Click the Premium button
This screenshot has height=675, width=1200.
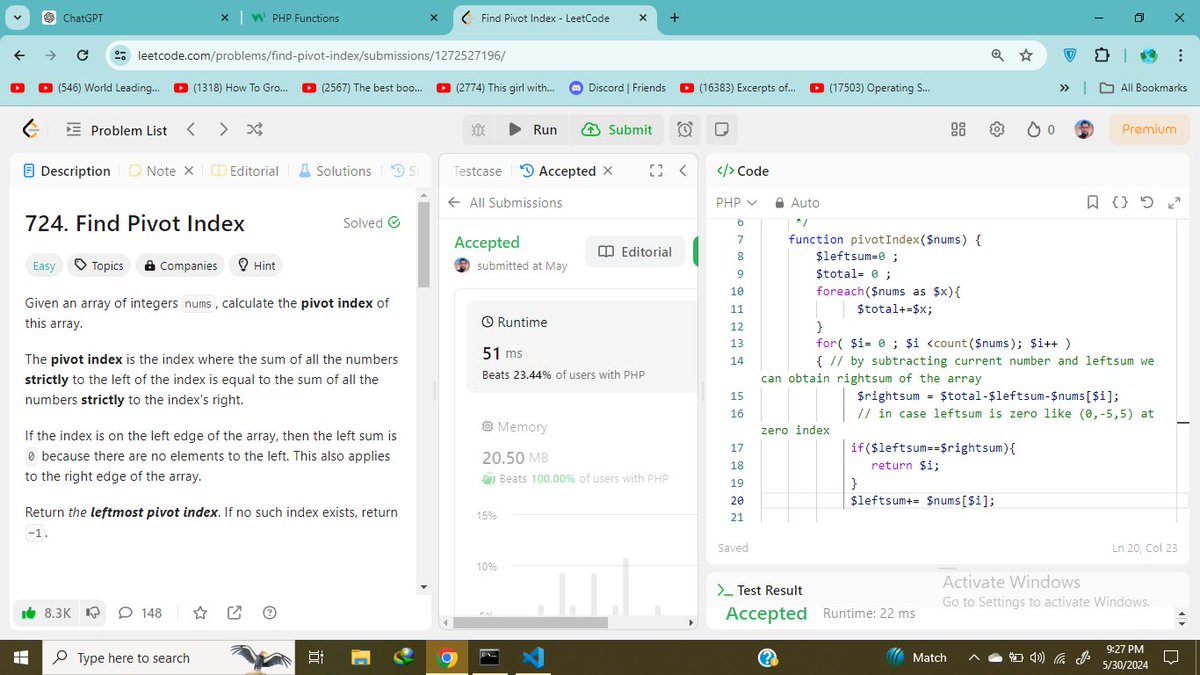pos(1149,129)
